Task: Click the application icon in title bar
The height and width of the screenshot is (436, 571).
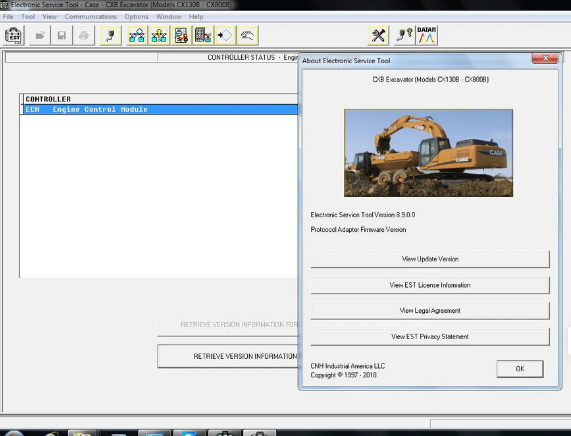Action: 4,5
